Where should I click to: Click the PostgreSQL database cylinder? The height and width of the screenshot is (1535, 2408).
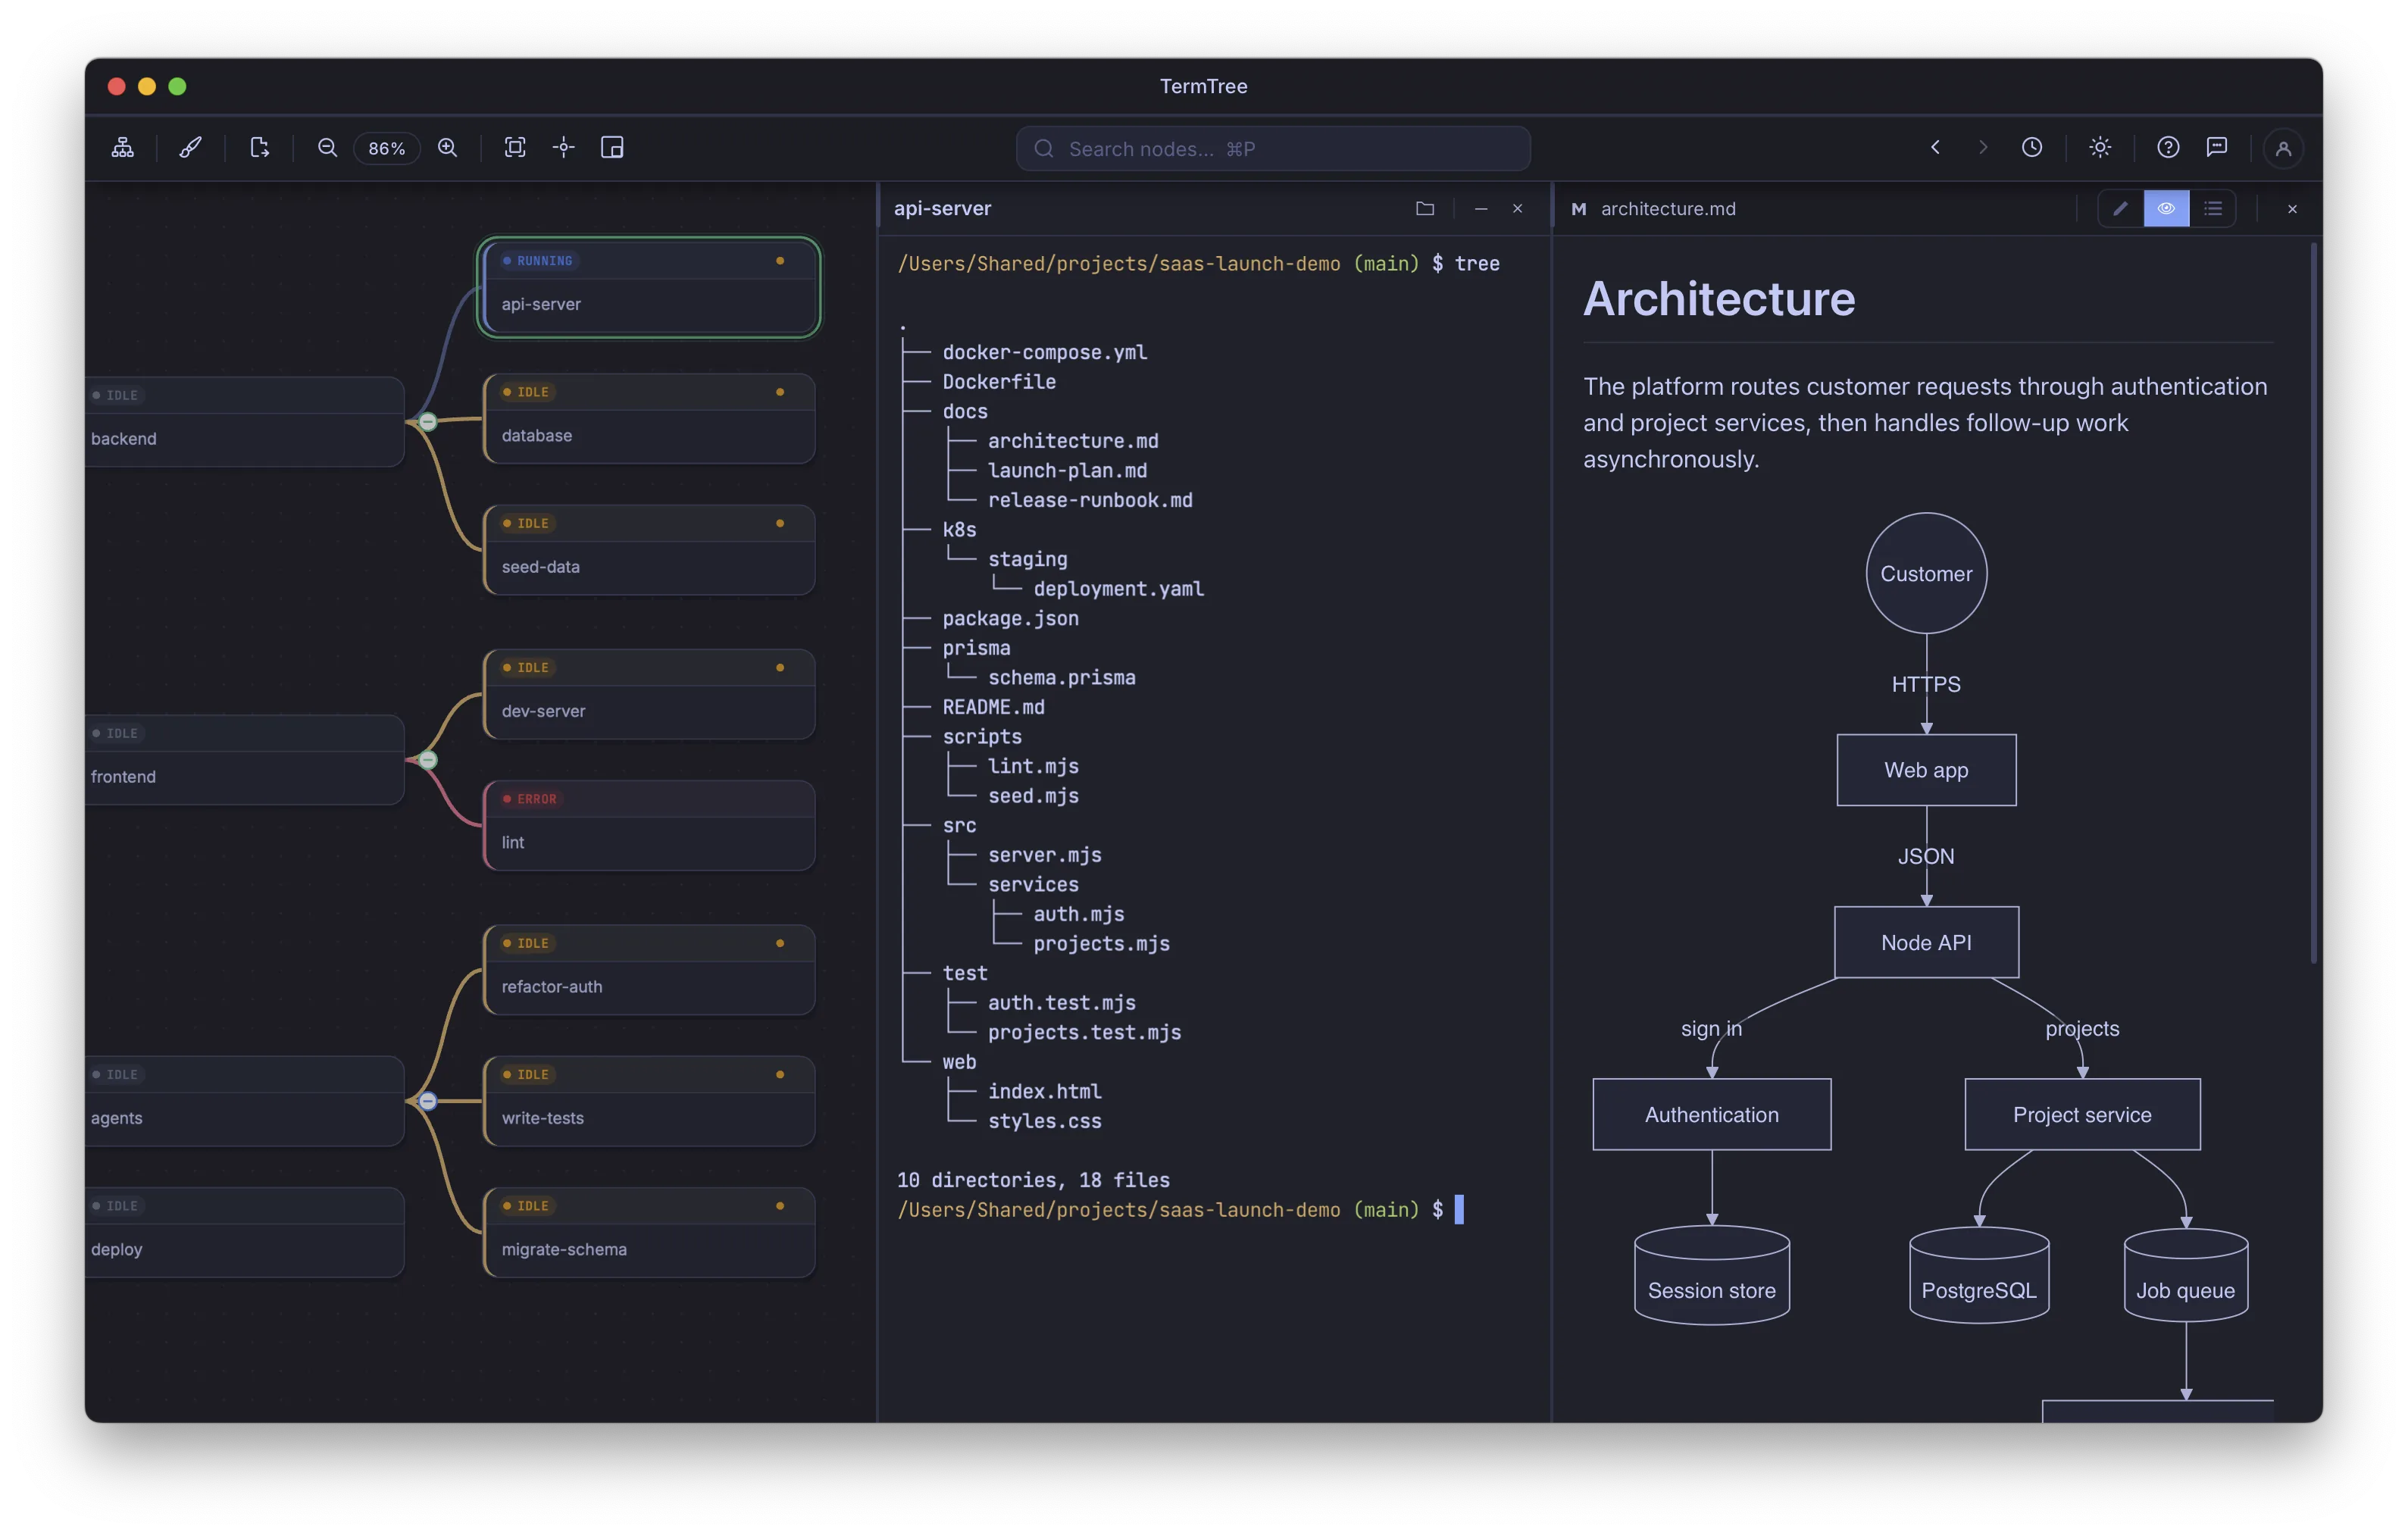click(1979, 1276)
